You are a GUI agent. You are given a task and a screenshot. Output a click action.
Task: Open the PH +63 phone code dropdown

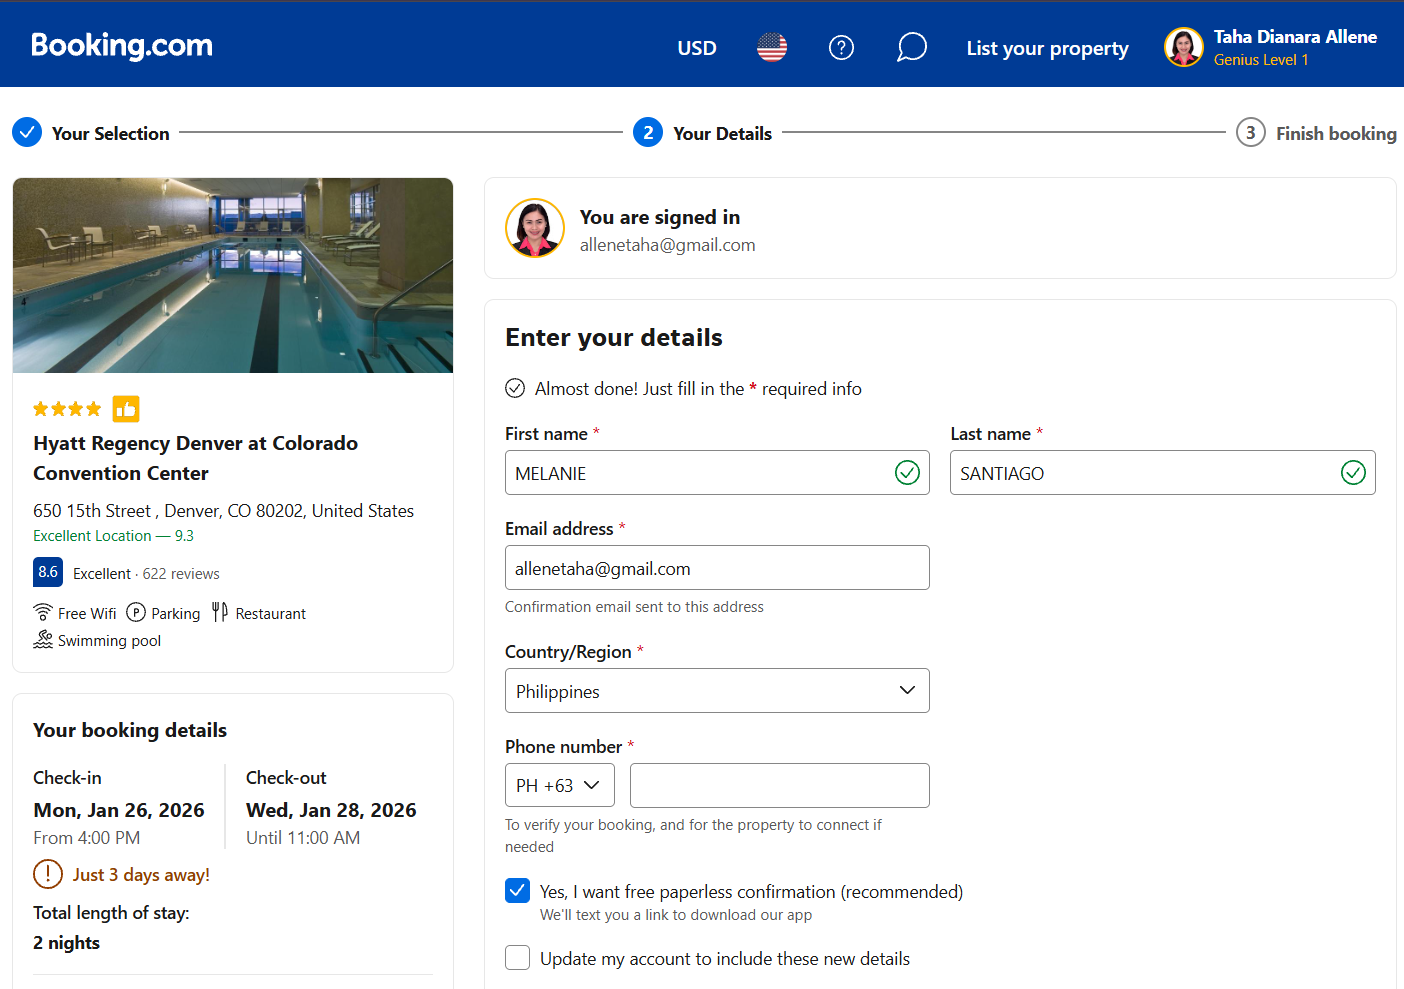(560, 785)
